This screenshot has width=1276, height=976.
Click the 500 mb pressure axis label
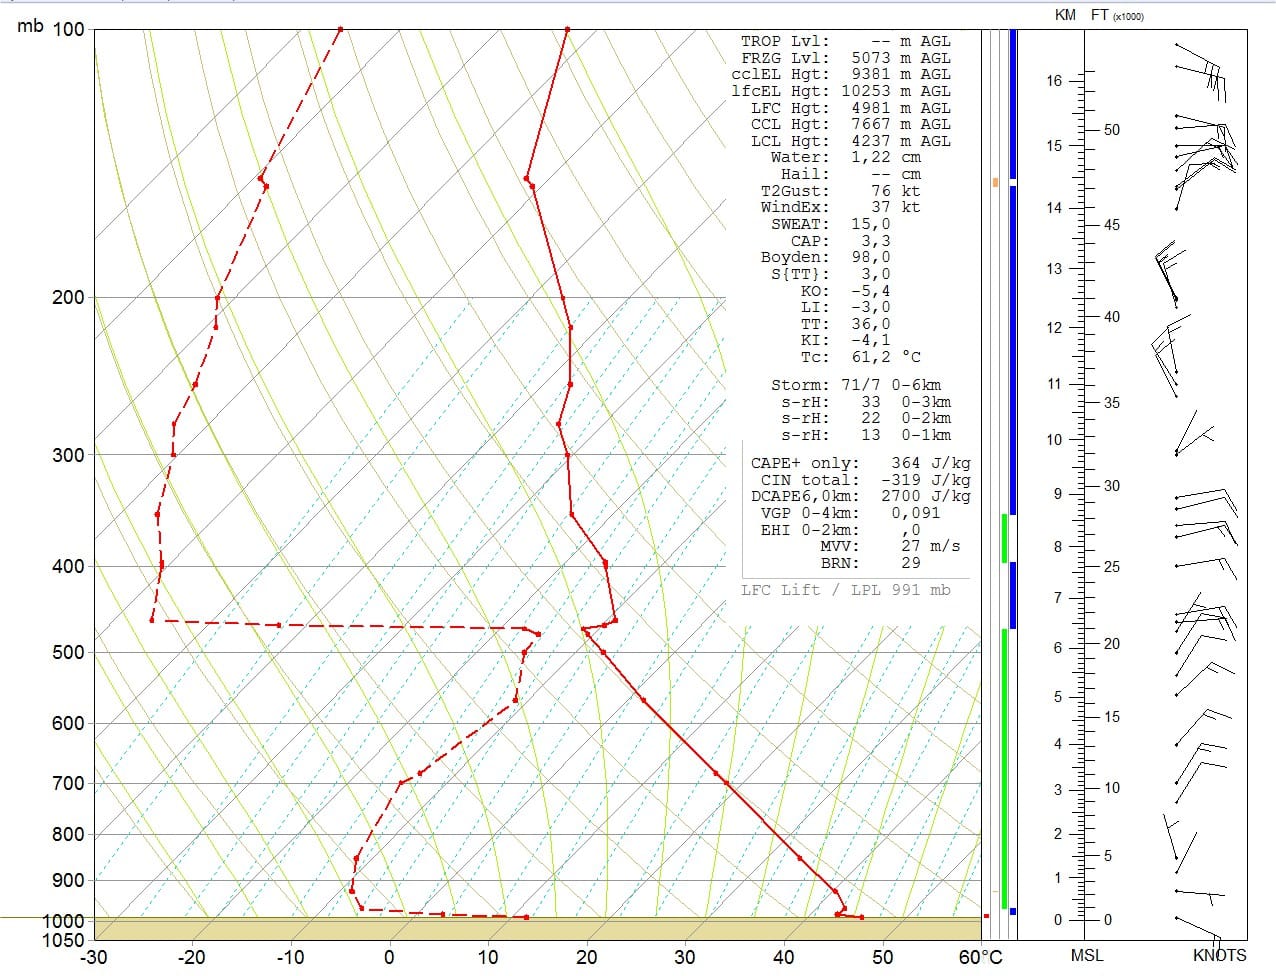tap(67, 653)
